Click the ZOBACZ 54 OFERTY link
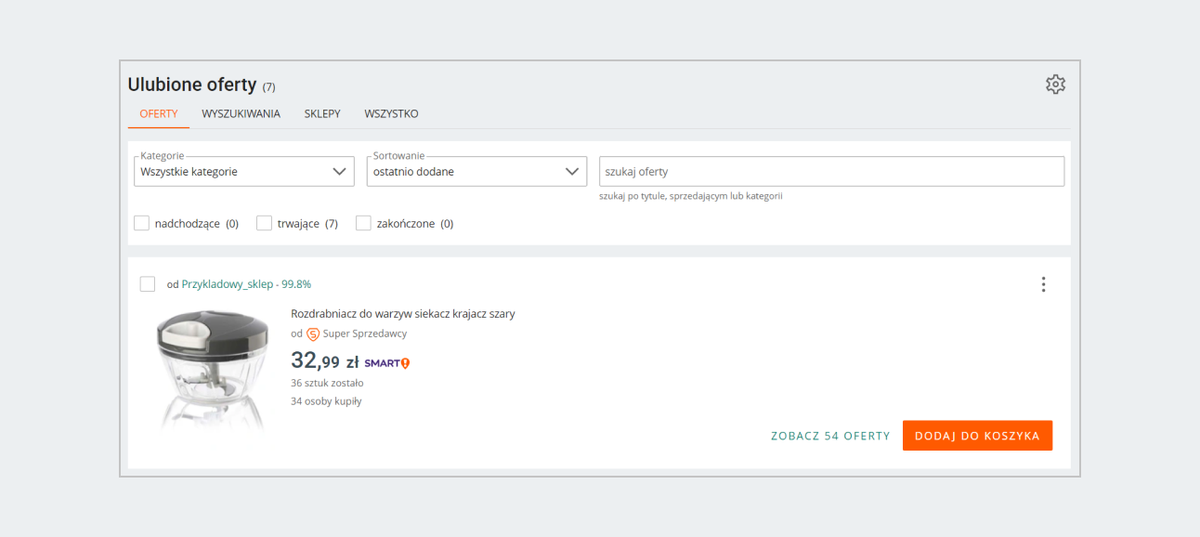 (830, 436)
